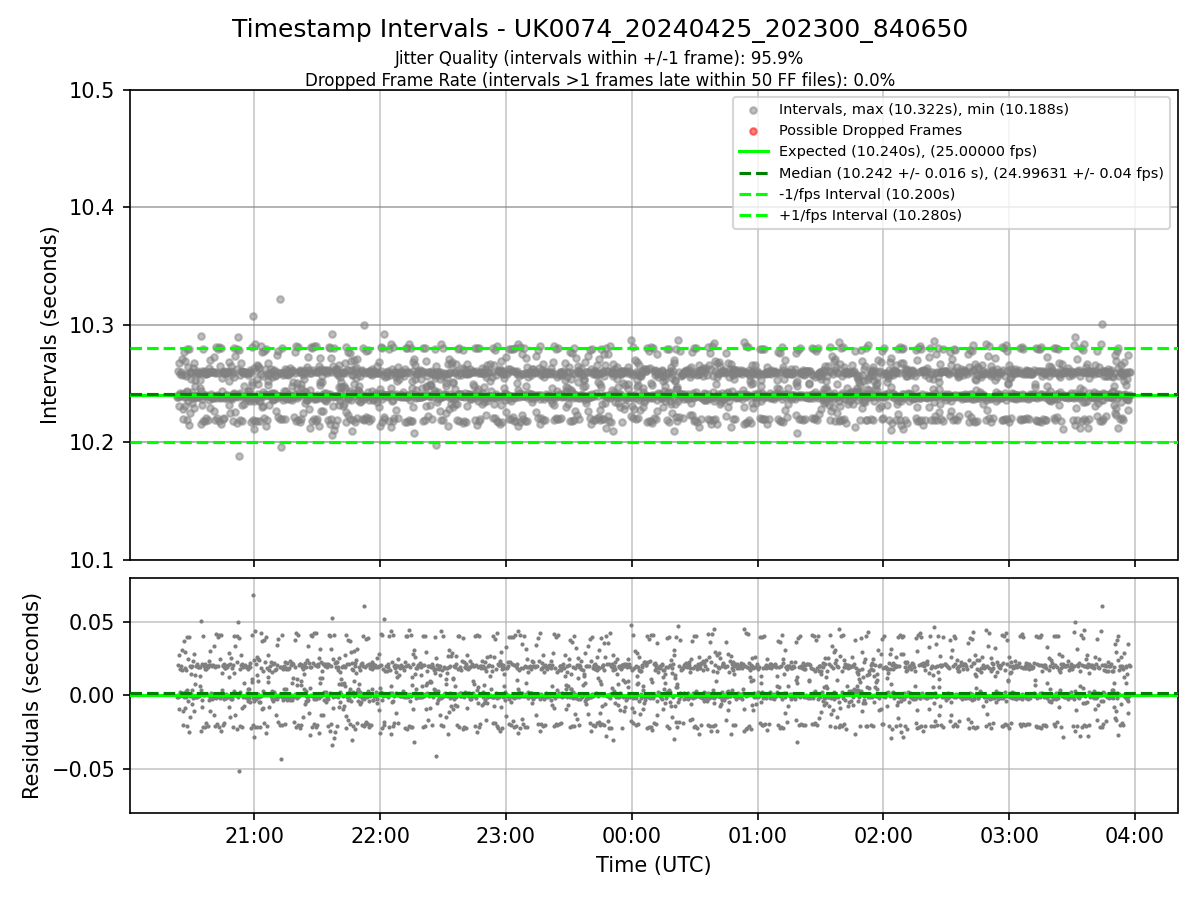
Task: Click the plot title "Timestamp Intervals - UK0074_20240425_202300_840650"
Action: [x=600, y=29]
